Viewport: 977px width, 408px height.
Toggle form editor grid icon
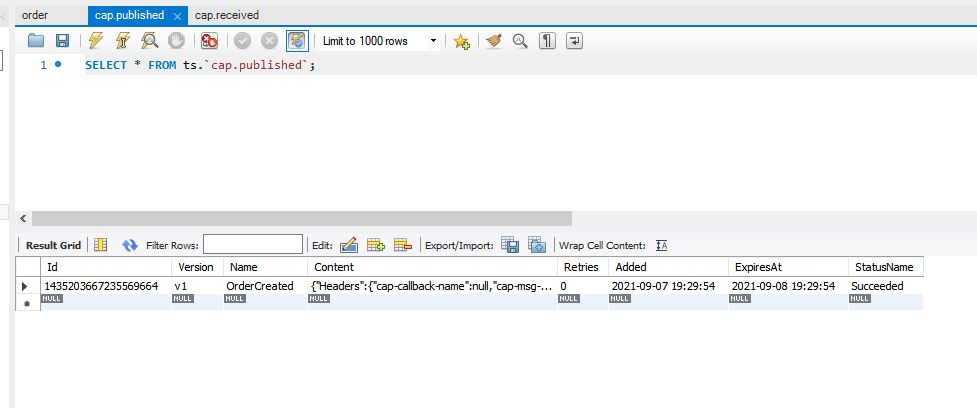100,245
